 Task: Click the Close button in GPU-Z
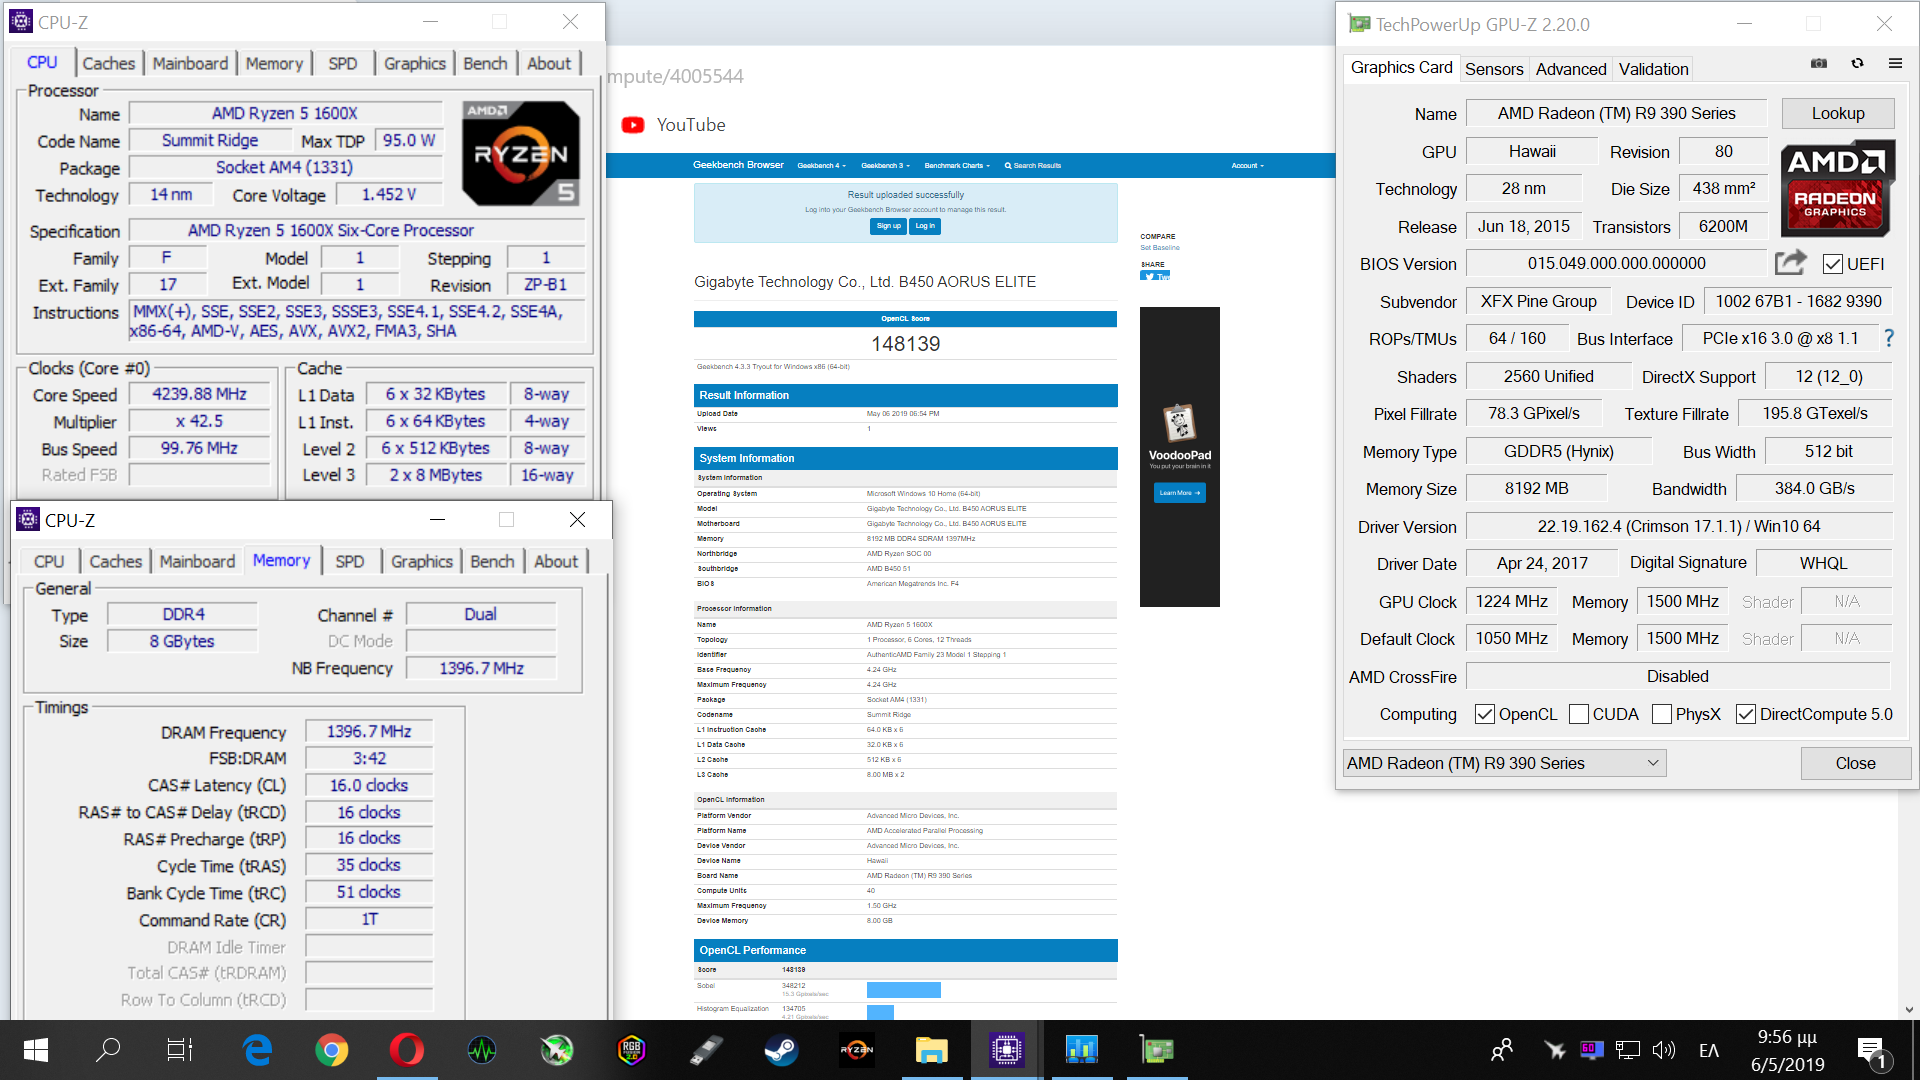tap(1855, 763)
